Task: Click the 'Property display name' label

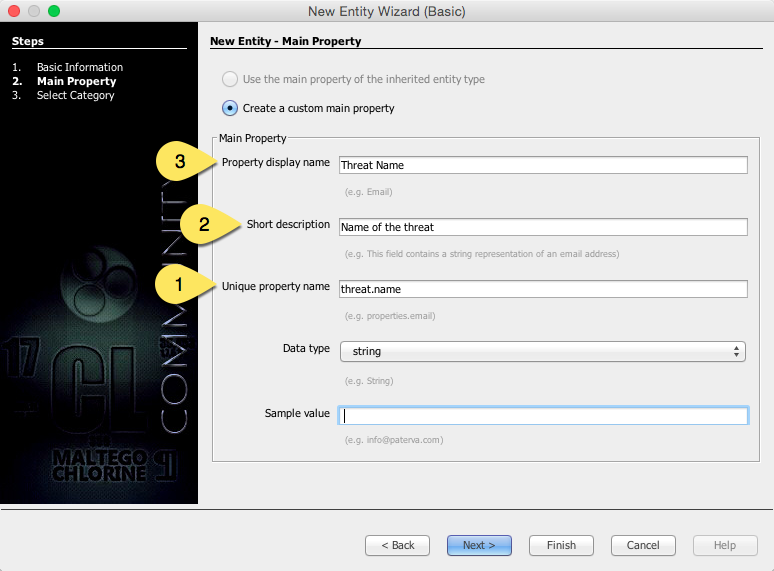Action: click(x=275, y=162)
